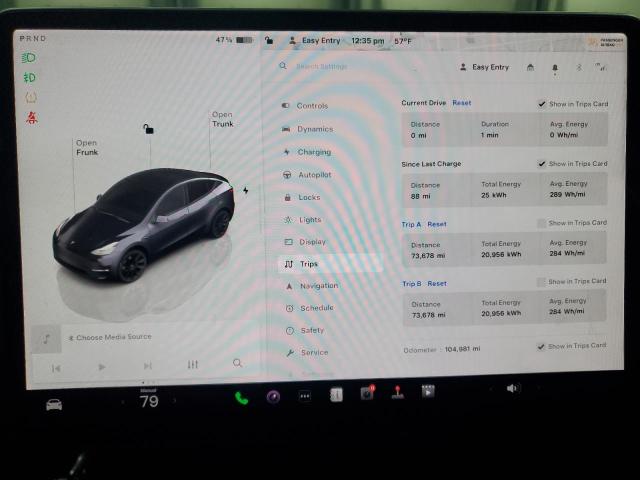Increase temperature with right arrow

[x=175, y=401]
